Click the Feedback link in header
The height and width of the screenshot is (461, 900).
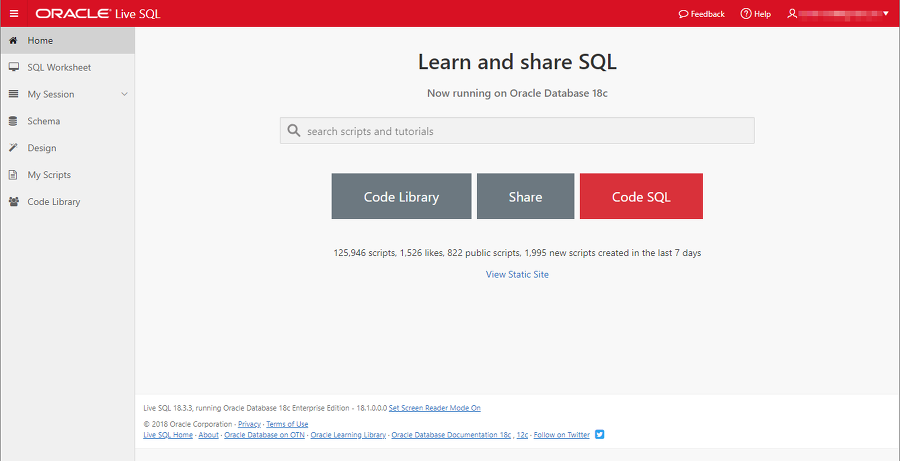701,14
